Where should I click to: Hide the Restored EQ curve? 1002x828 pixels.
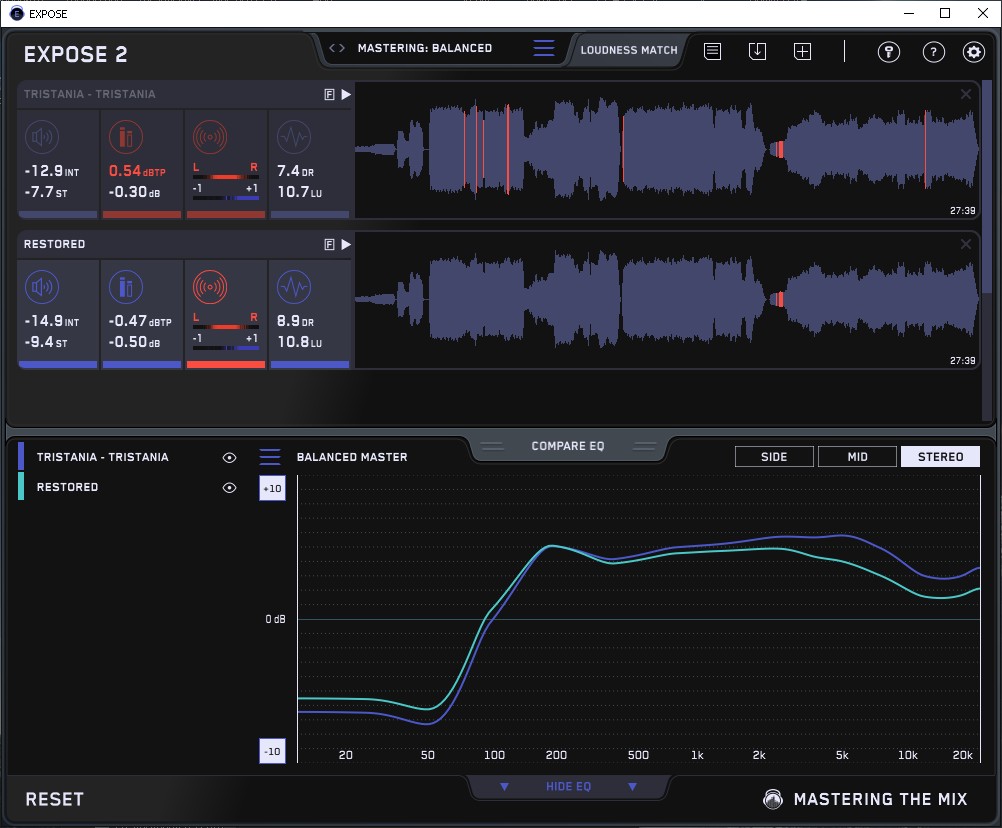coord(229,487)
